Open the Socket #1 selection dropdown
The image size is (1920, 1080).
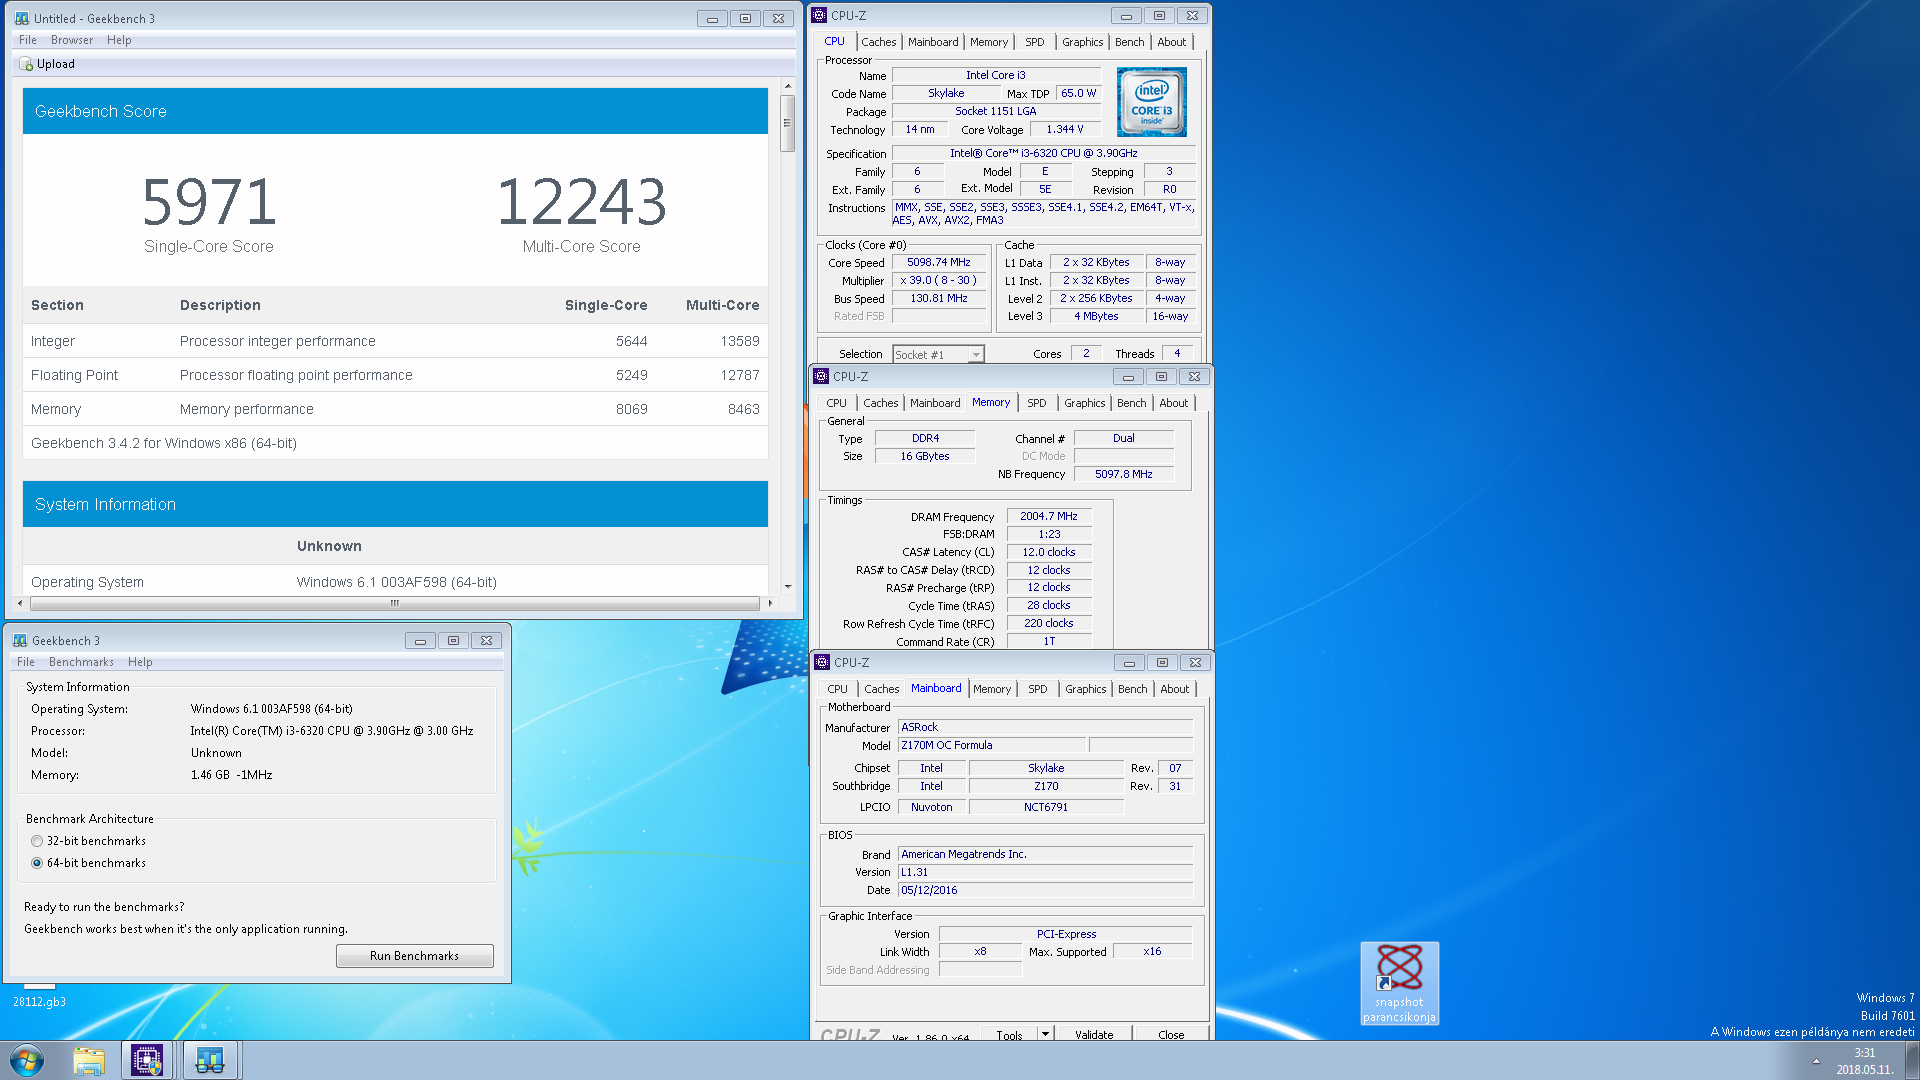(938, 354)
